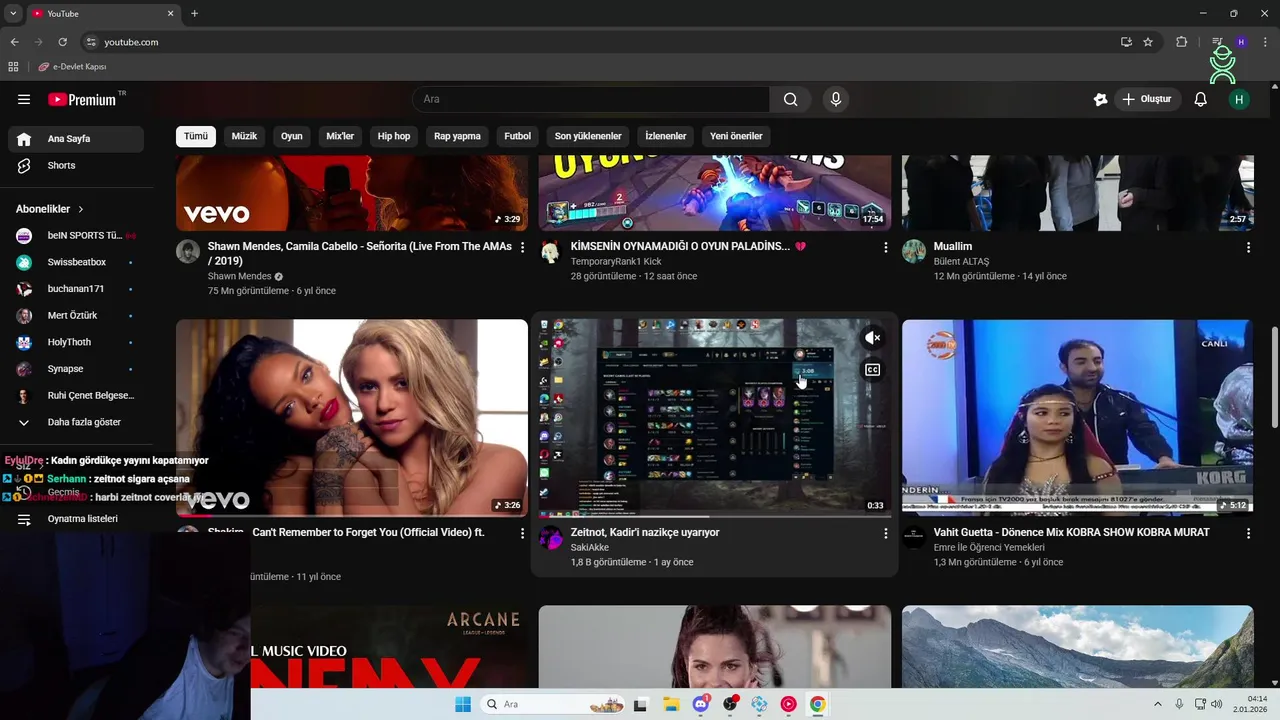This screenshot has width=1280, height=720.
Task: Open Chrome apps grid in bookmarks bar
Action: [x=13, y=67]
